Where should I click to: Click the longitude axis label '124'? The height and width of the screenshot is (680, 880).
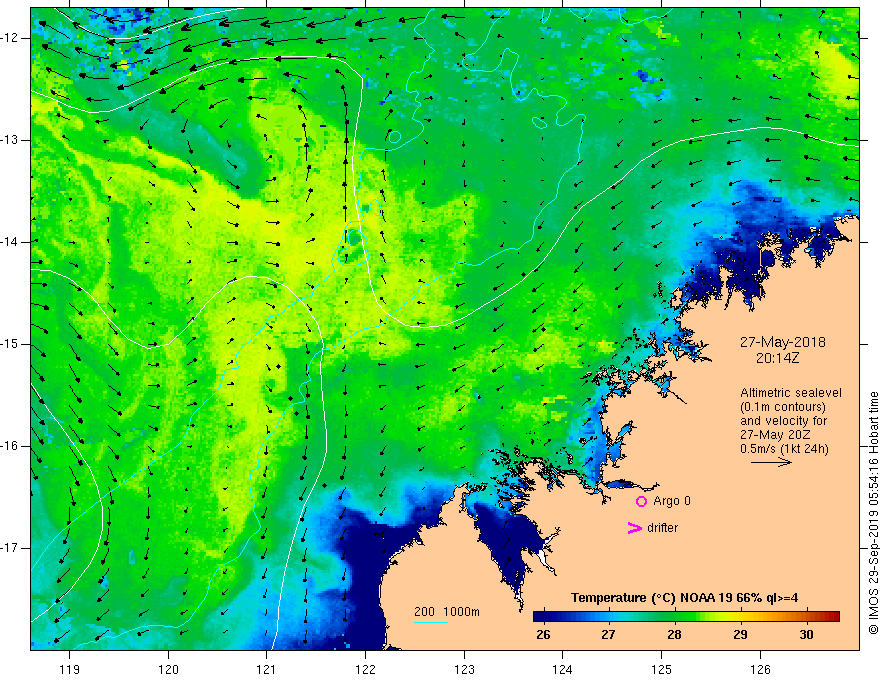click(x=563, y=669)
